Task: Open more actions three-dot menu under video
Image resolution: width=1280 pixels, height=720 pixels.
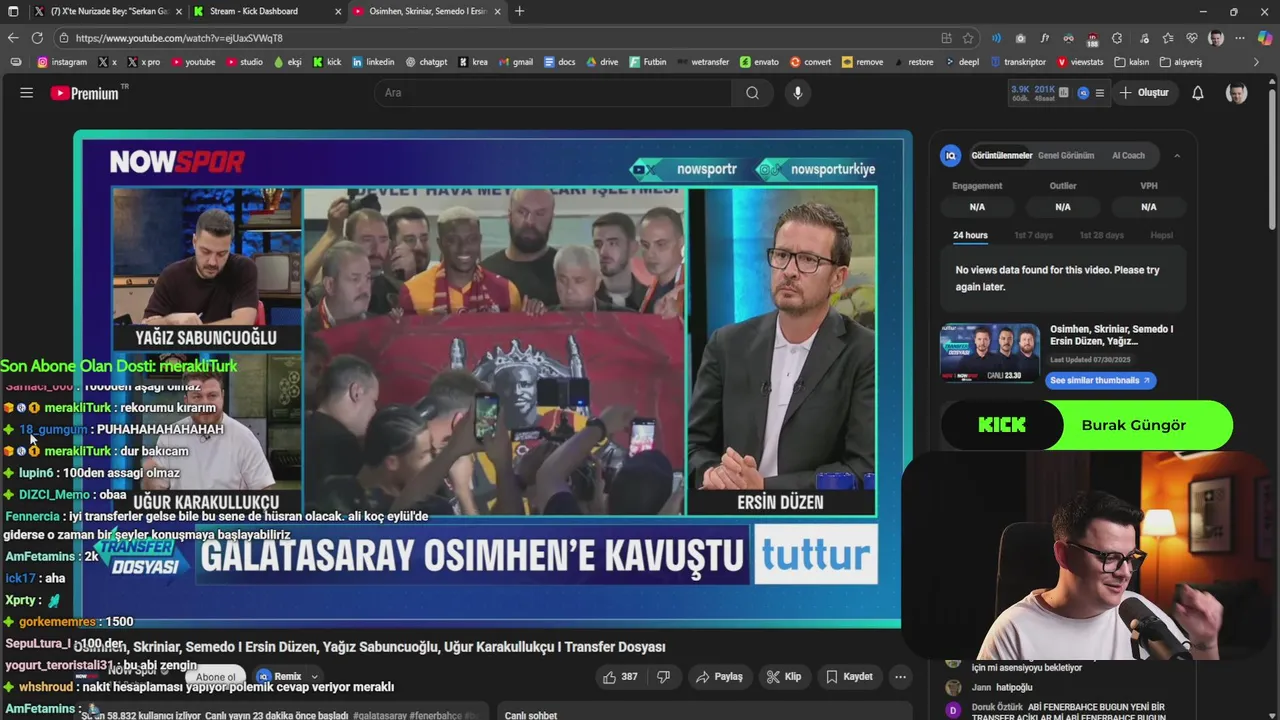Action: [900, 677]
